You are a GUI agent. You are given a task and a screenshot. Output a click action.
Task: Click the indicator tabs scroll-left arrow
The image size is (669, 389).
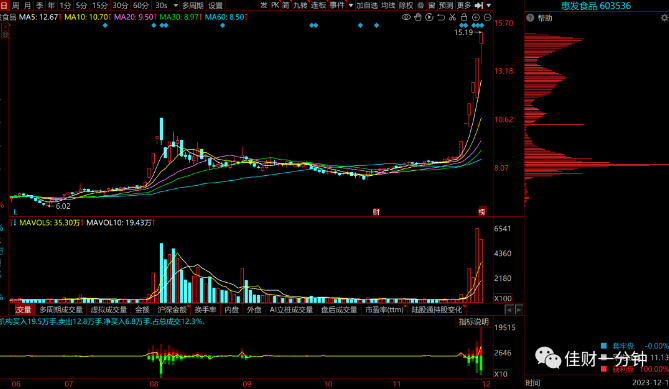tap(509, 310)
